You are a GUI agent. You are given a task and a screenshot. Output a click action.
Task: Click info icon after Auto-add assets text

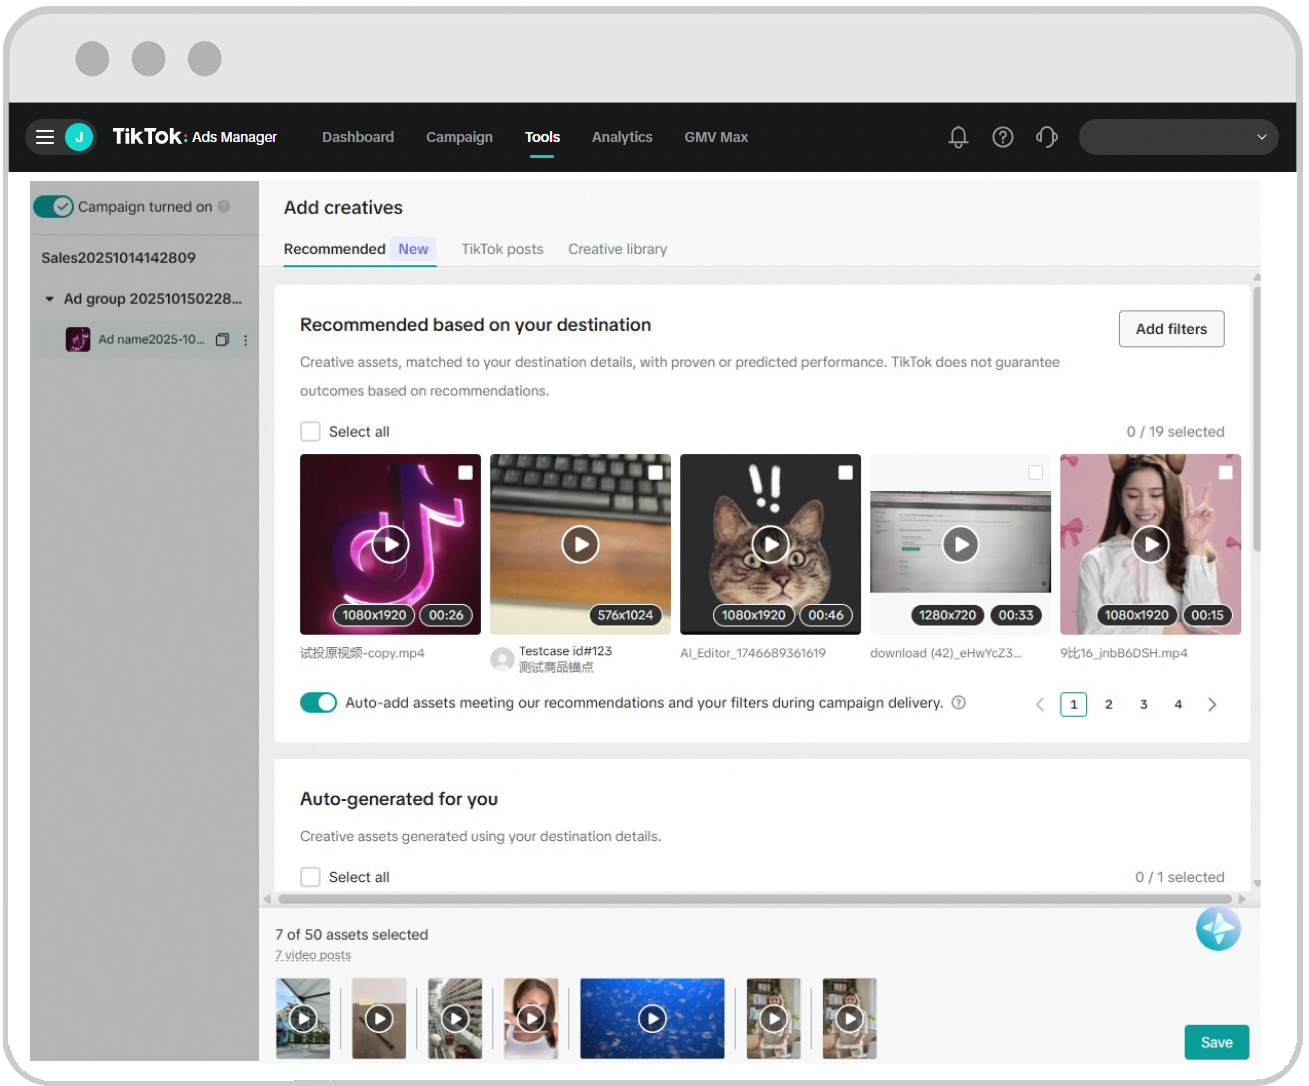(959, 703)
